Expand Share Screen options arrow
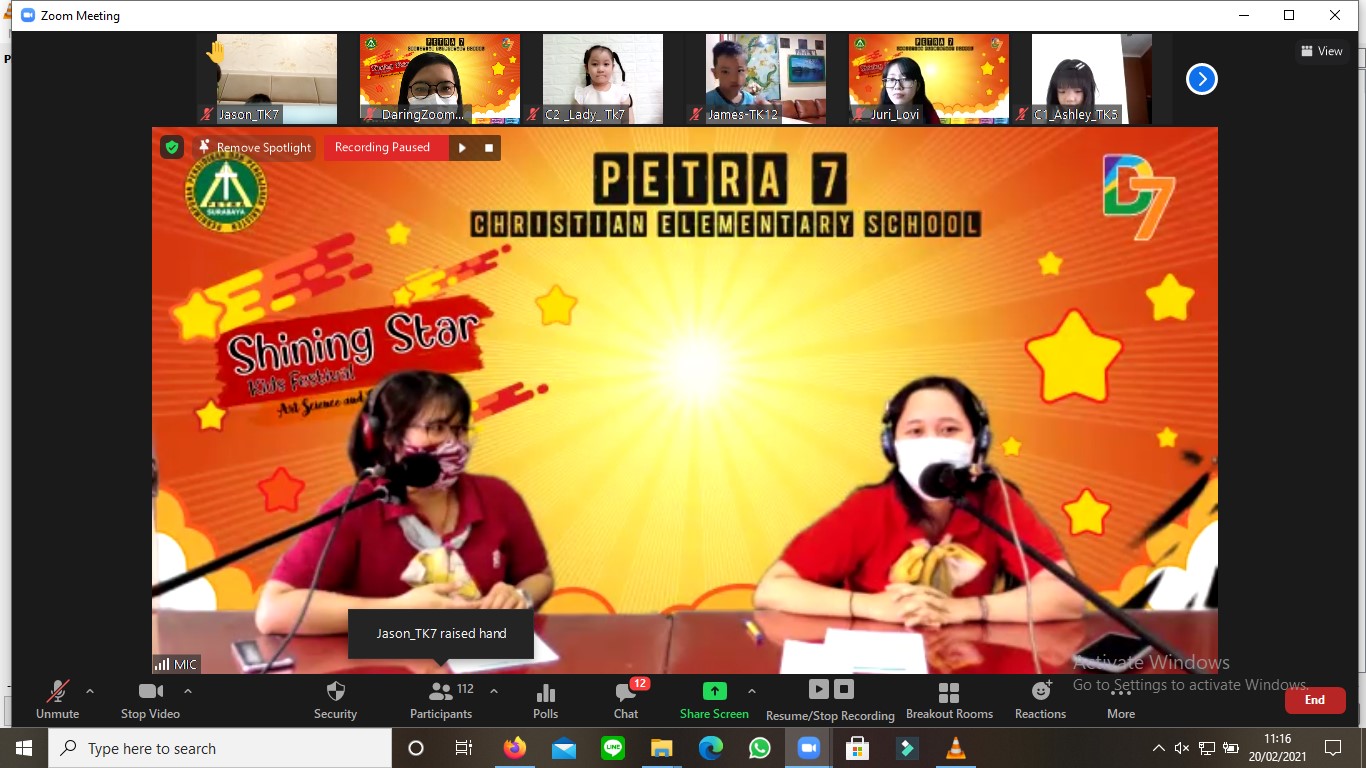The height and width of the screenshot is (768, 1366). click(751, 691)
